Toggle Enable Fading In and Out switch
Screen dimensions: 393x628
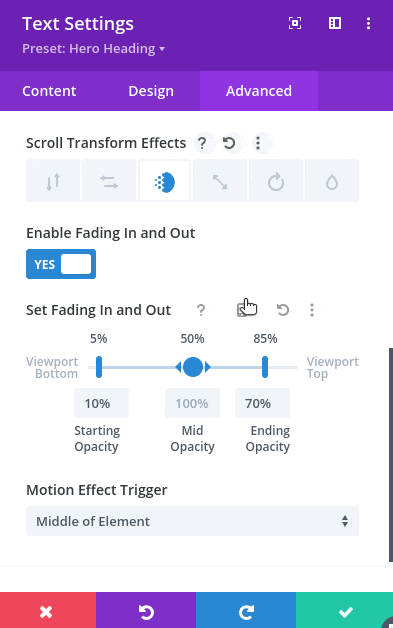click(x=61, y=264)
